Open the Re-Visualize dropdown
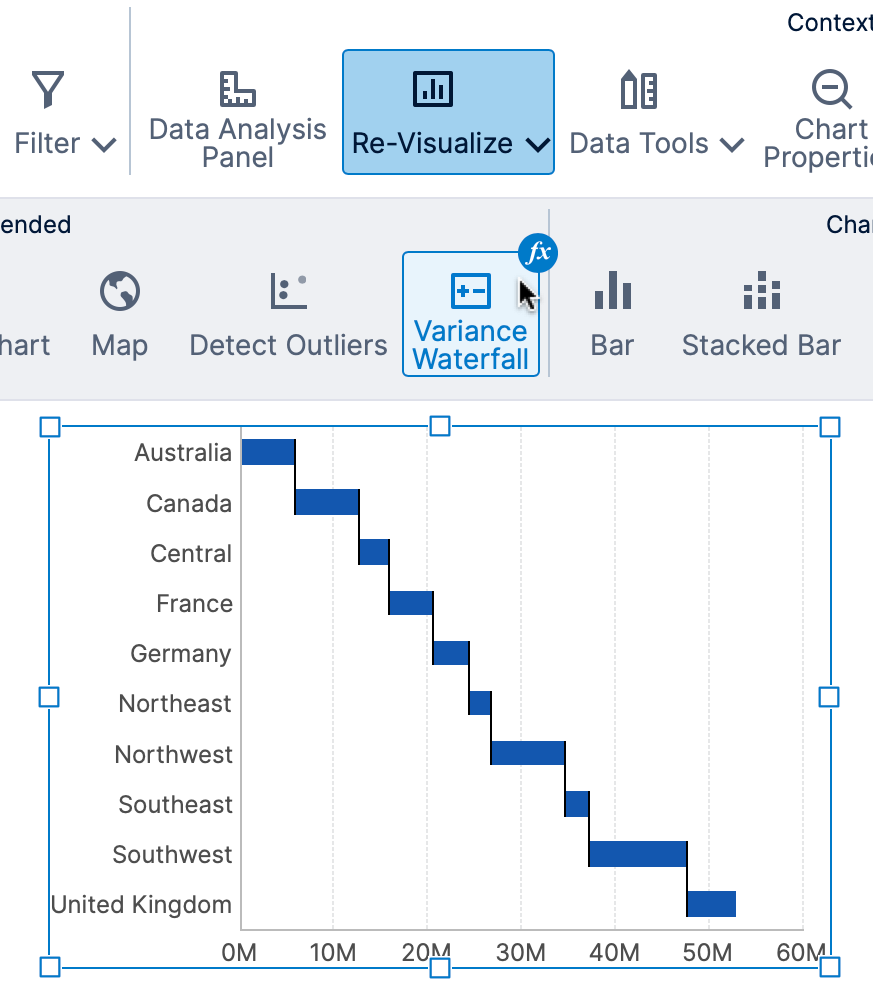Screen dimensions: 873x1005 [538, 145]
